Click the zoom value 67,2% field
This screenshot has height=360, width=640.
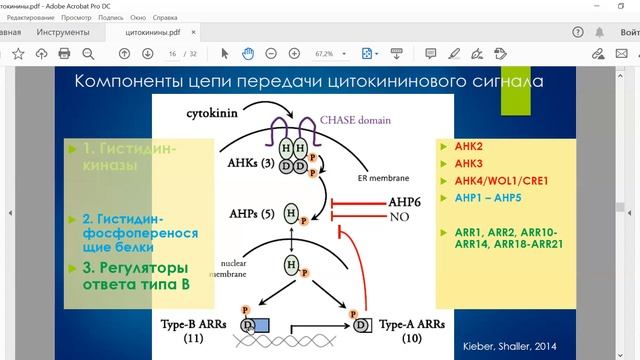pos(324,54)
